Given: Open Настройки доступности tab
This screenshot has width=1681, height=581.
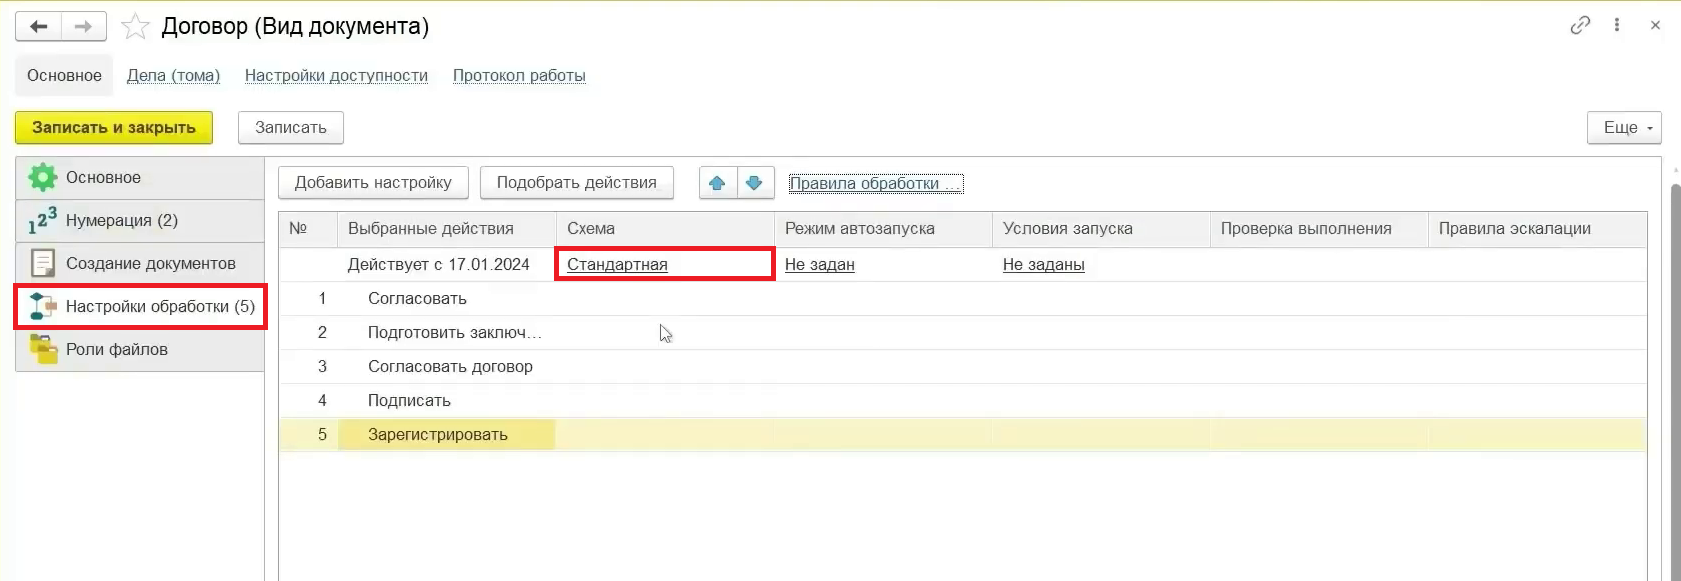Looking at the screenshot, I should tap(336, 76).
